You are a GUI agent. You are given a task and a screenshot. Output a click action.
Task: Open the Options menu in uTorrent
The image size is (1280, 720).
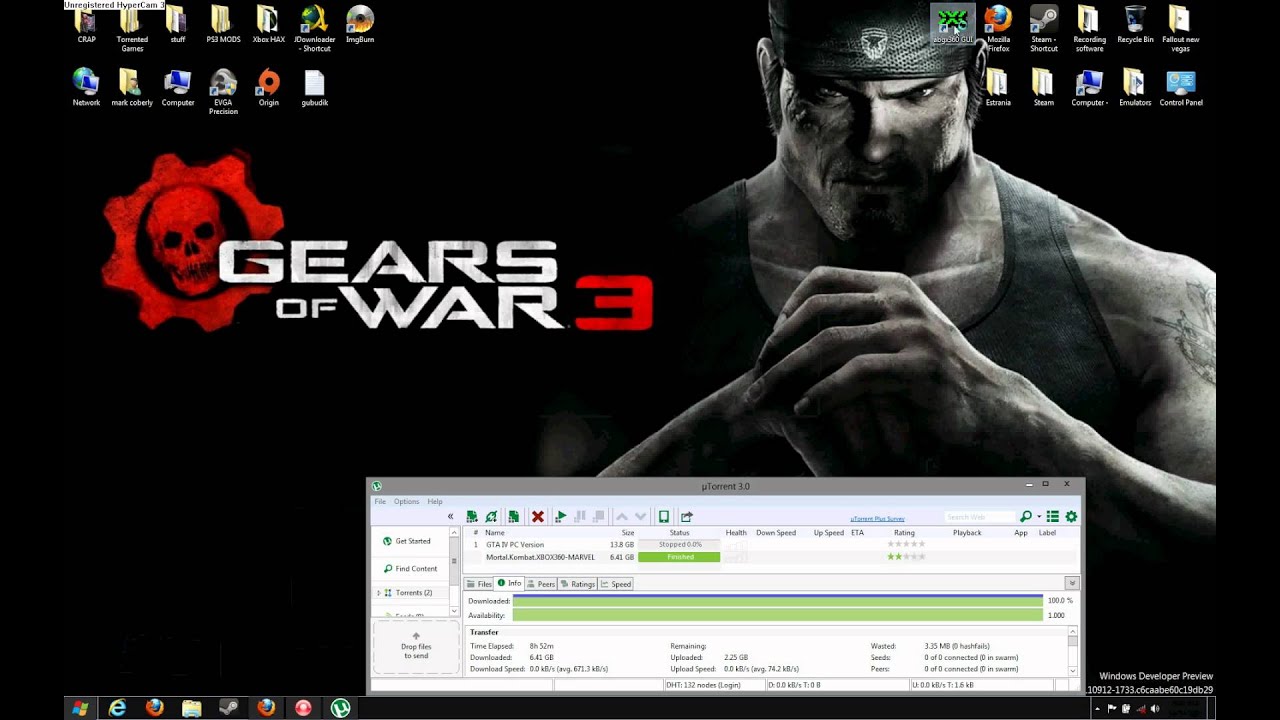pos(406,502)
